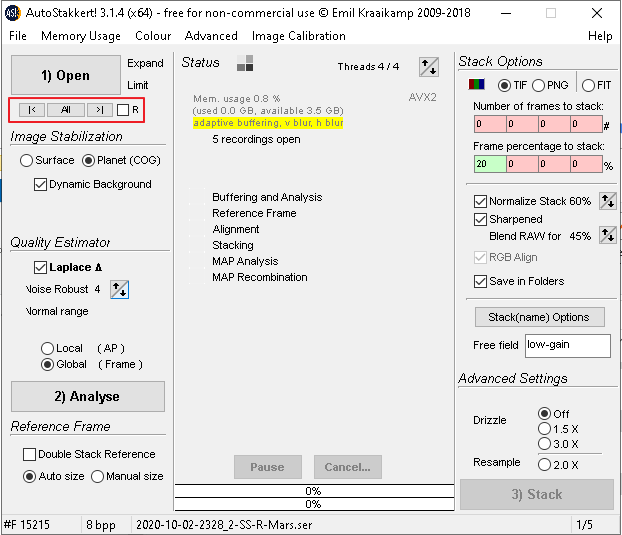
Task: Click the Threads count spinner arrows
Action: 429,67
